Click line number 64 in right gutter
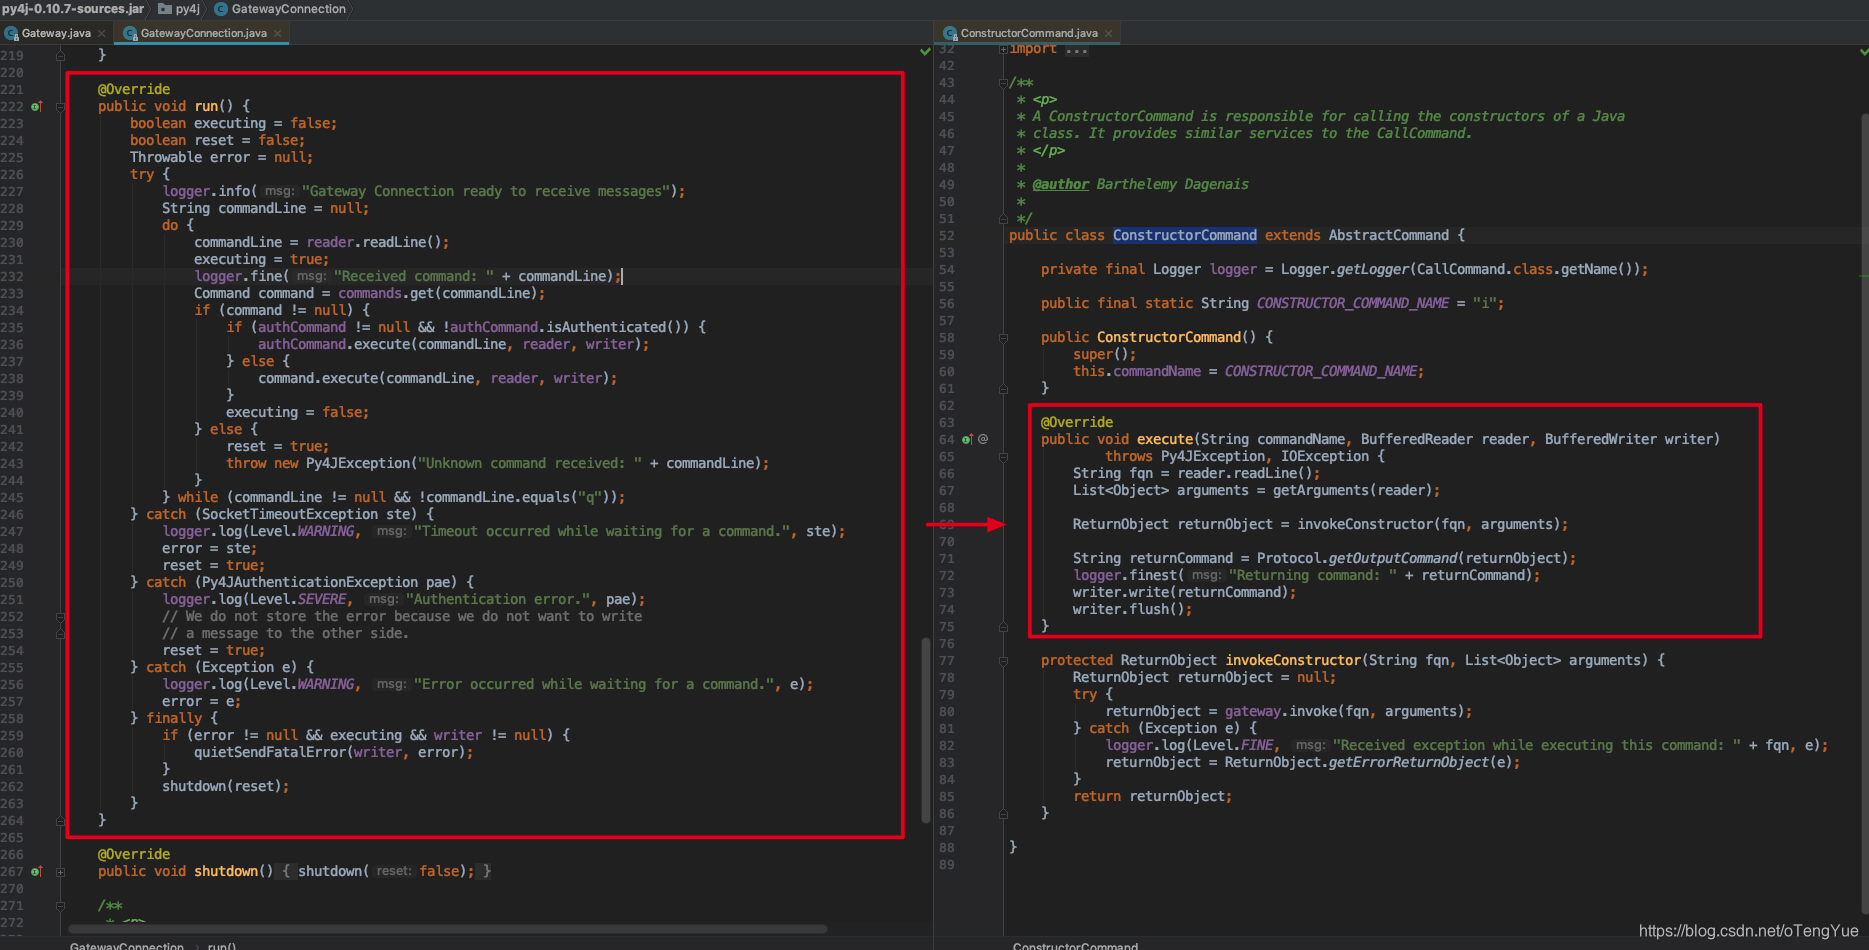The image size is (1869, 950). 946,439
